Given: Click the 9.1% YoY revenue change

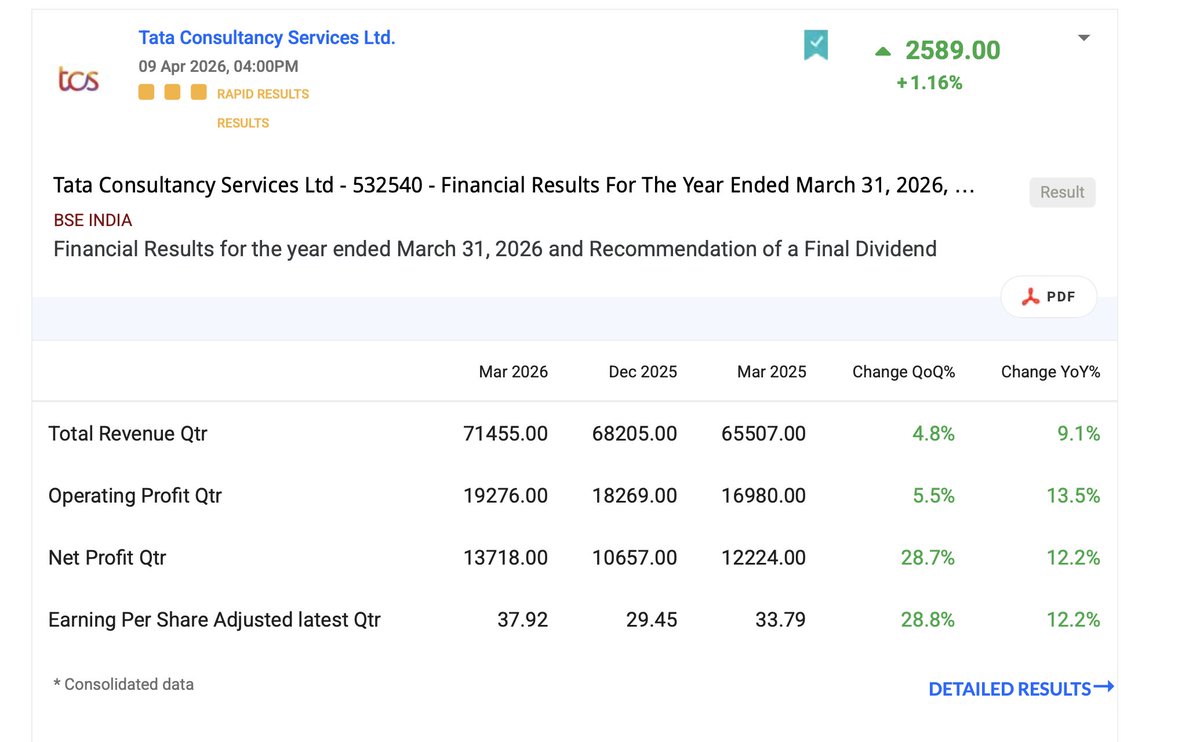Looking at the screenshot, I should point(1079,434).
